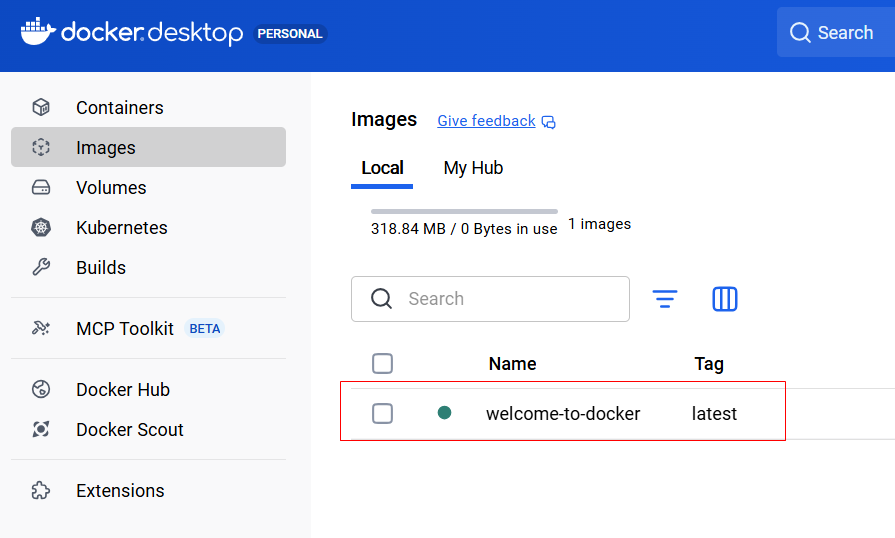The height and width of the screenshot is (538, 895).
Task: Click the Give feedback link
Action: click(486, 121)
